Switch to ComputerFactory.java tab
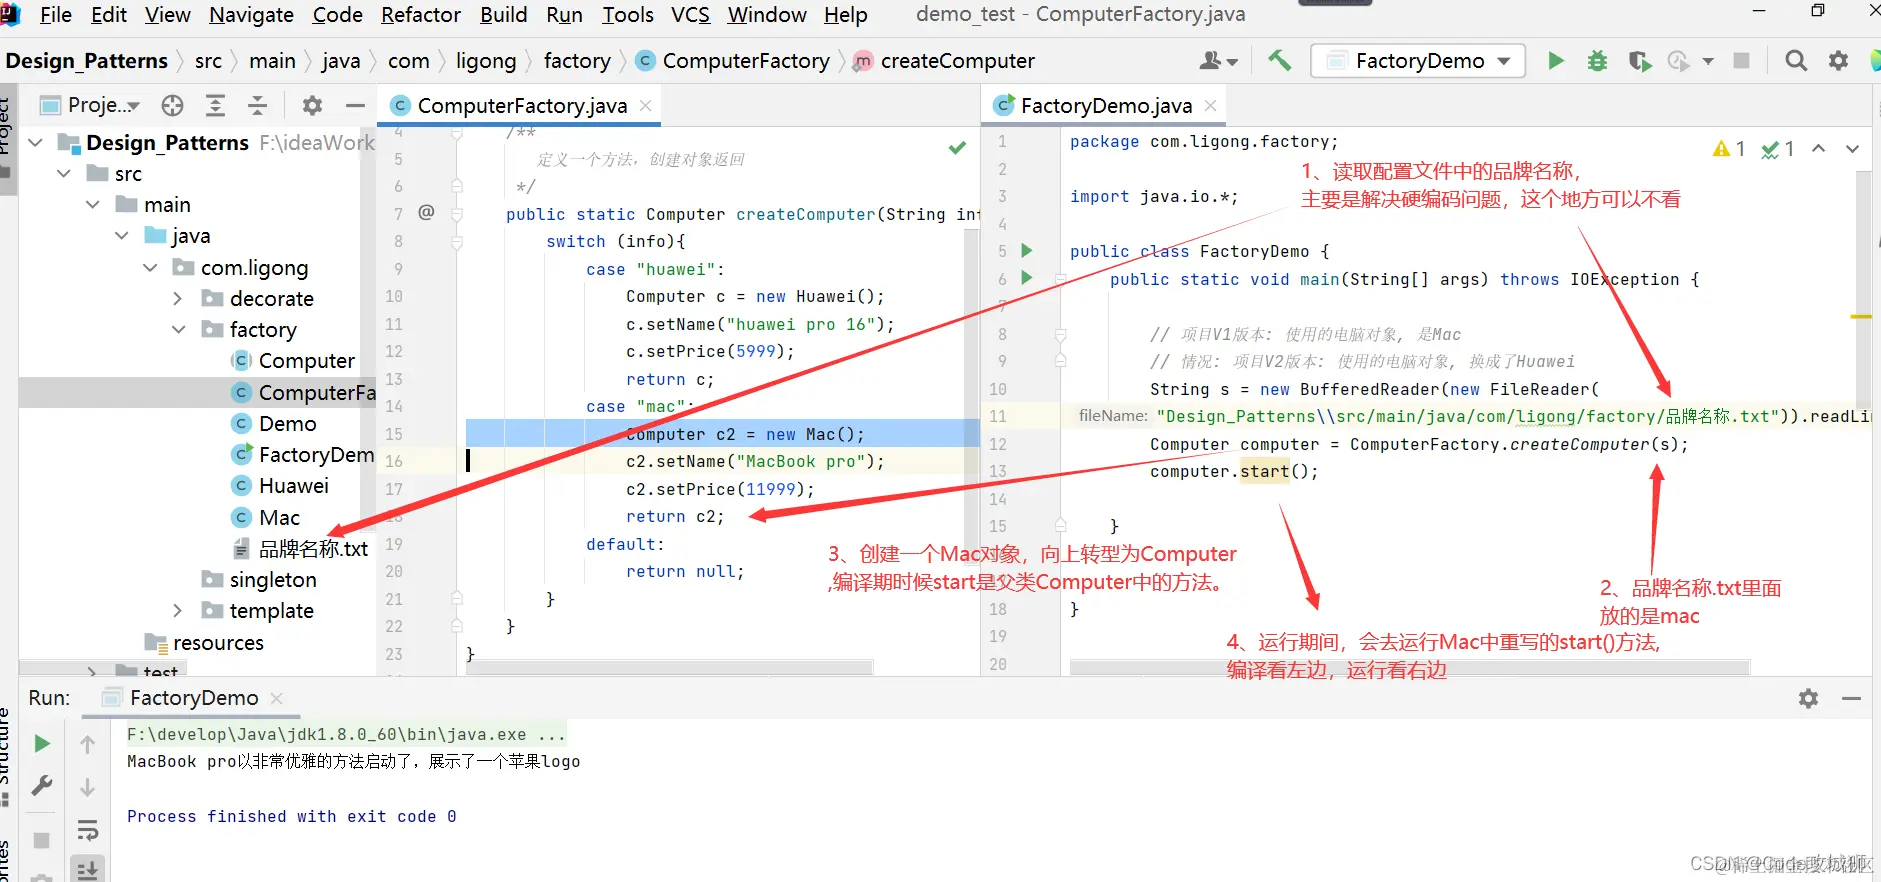Viewport: 1881px width, 882px height. [522, 105]
